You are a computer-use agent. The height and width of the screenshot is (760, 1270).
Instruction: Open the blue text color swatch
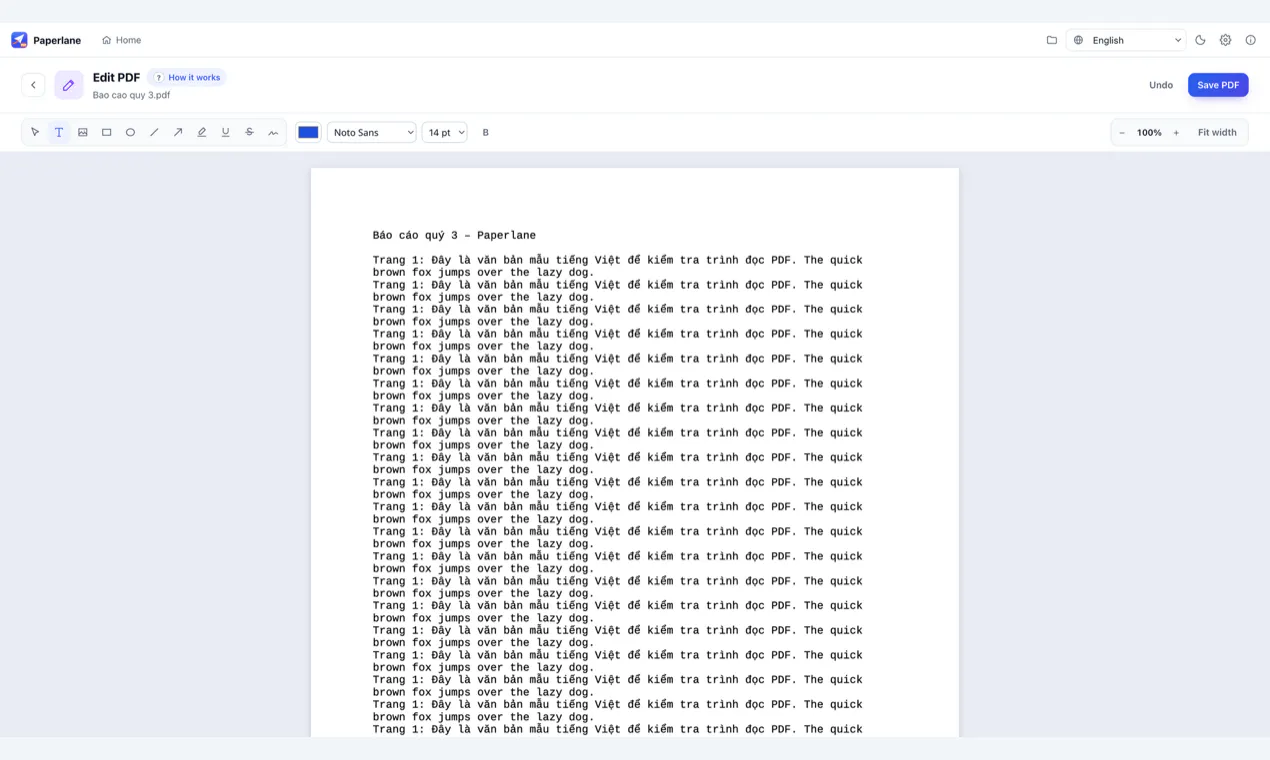(x=308, y=132)
